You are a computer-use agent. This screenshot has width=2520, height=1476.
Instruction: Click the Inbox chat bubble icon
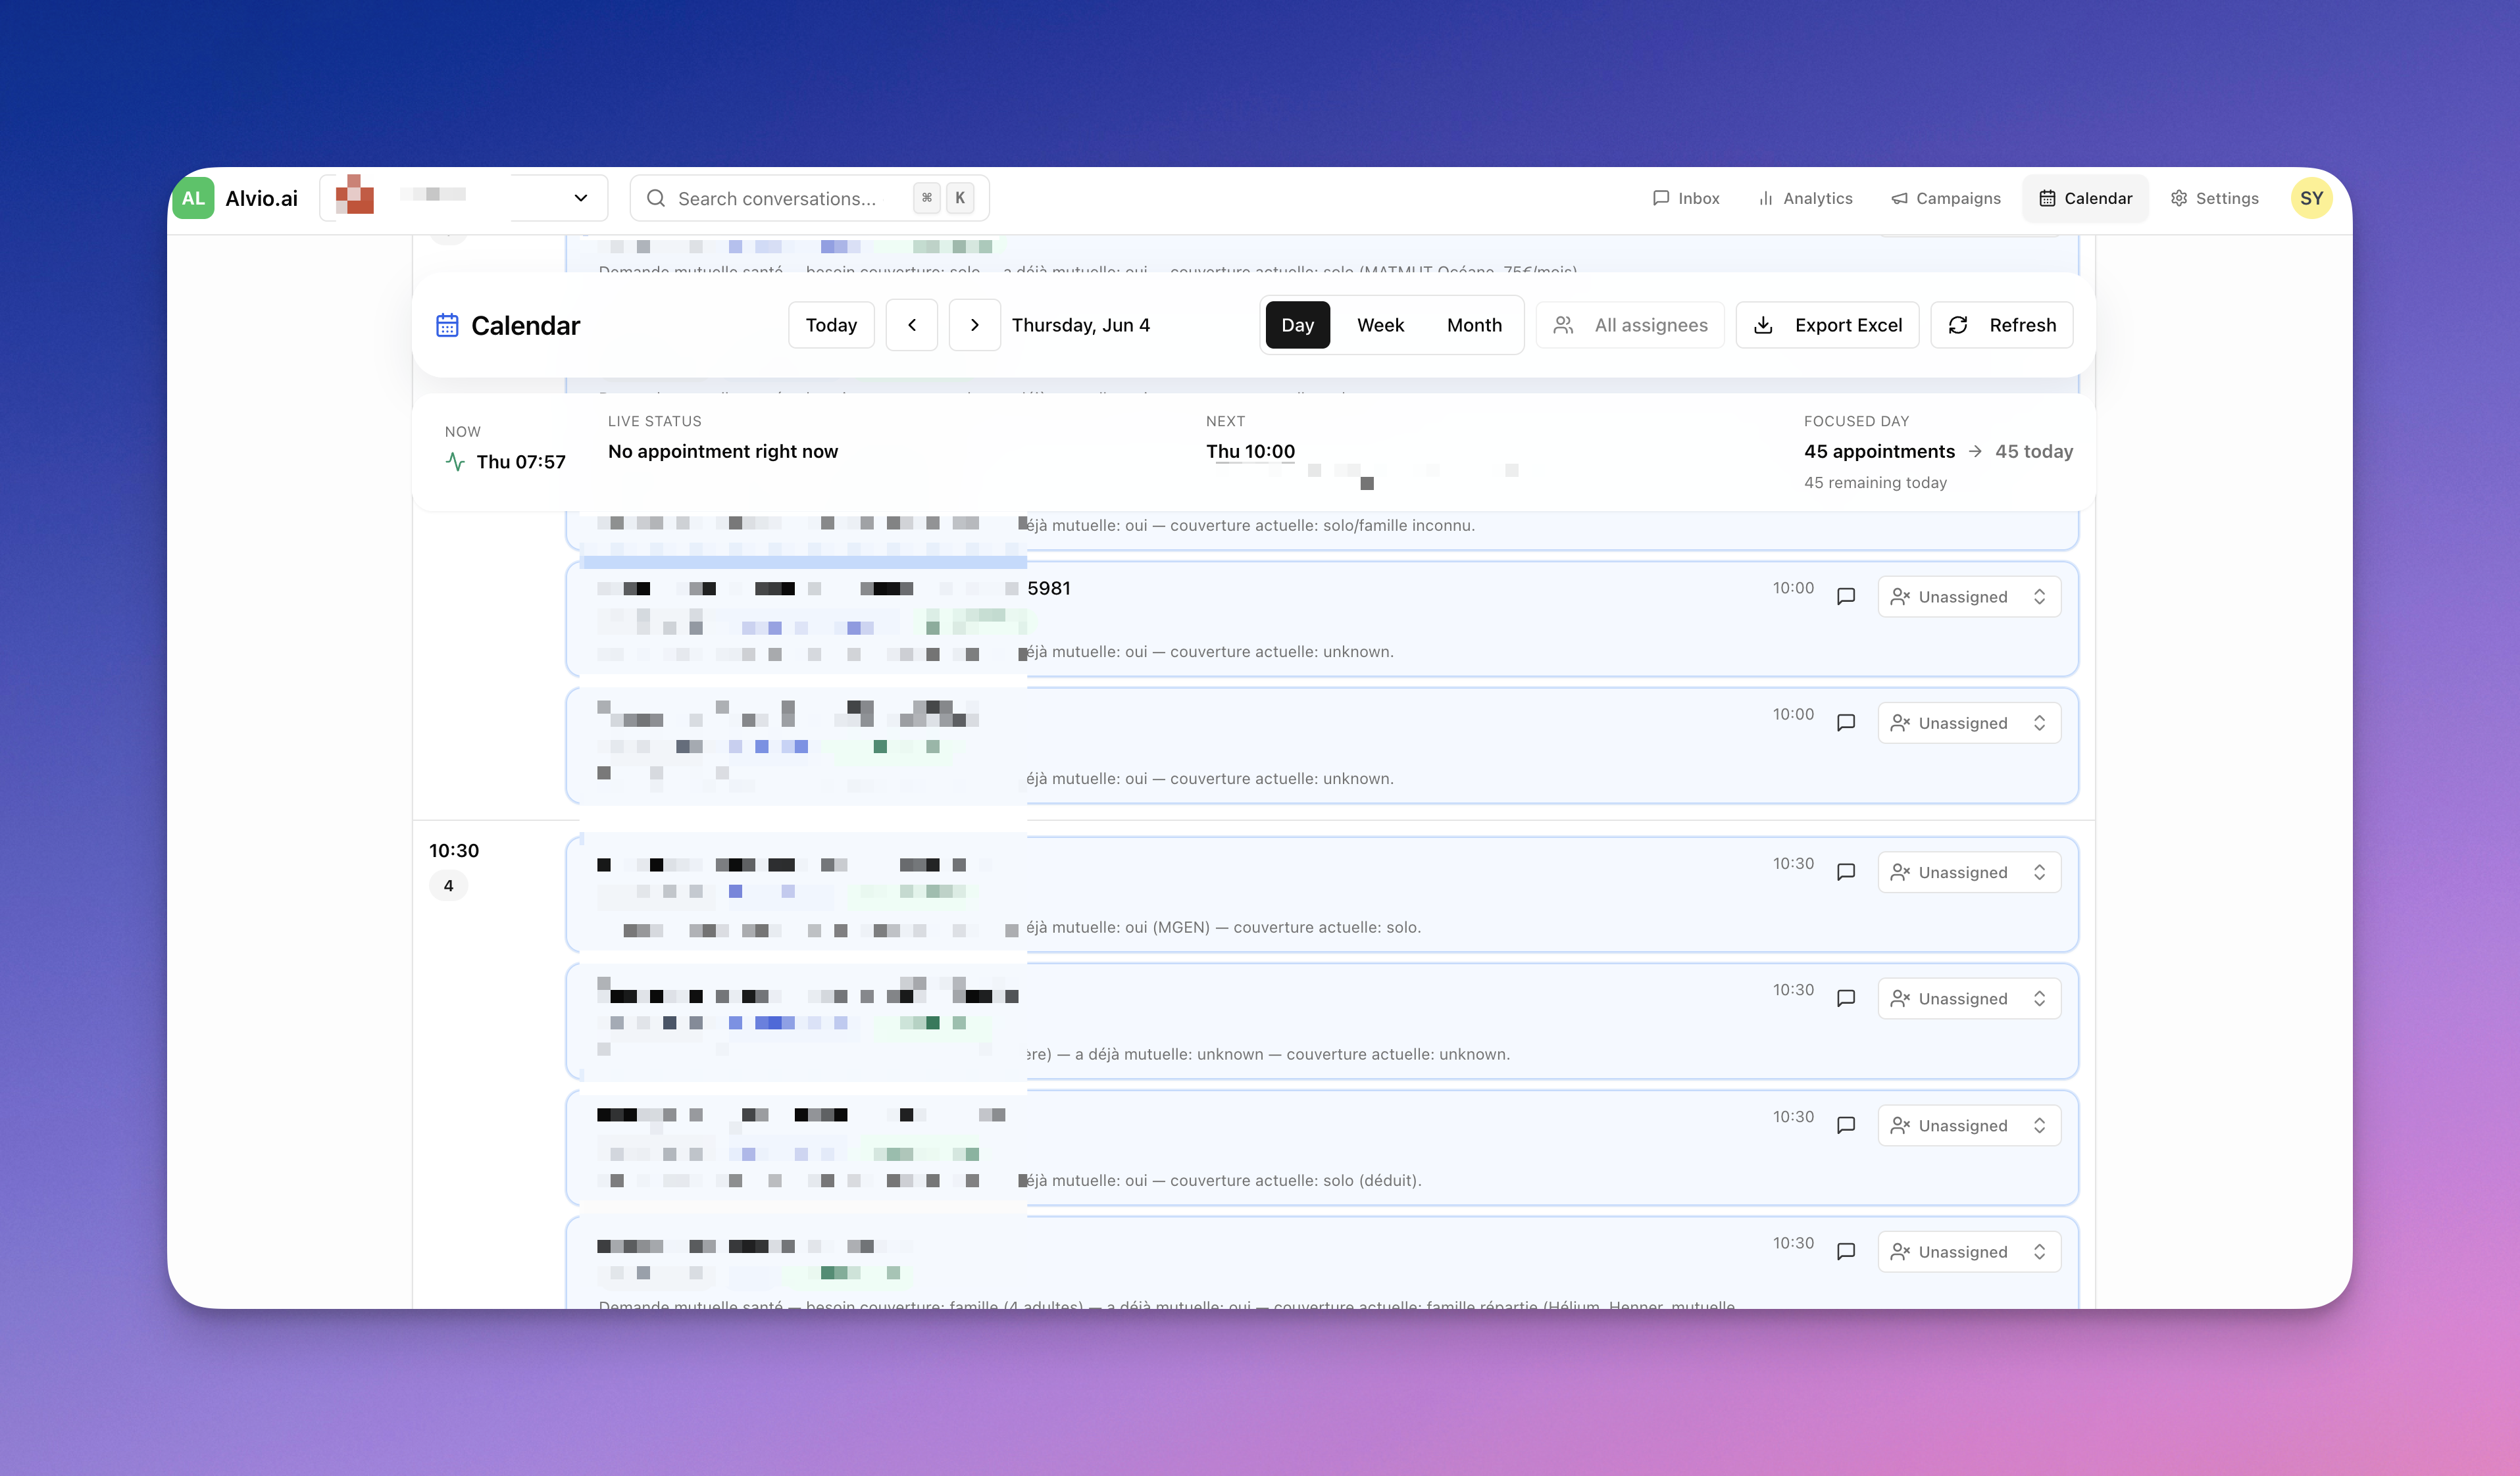coord(1661,198)
